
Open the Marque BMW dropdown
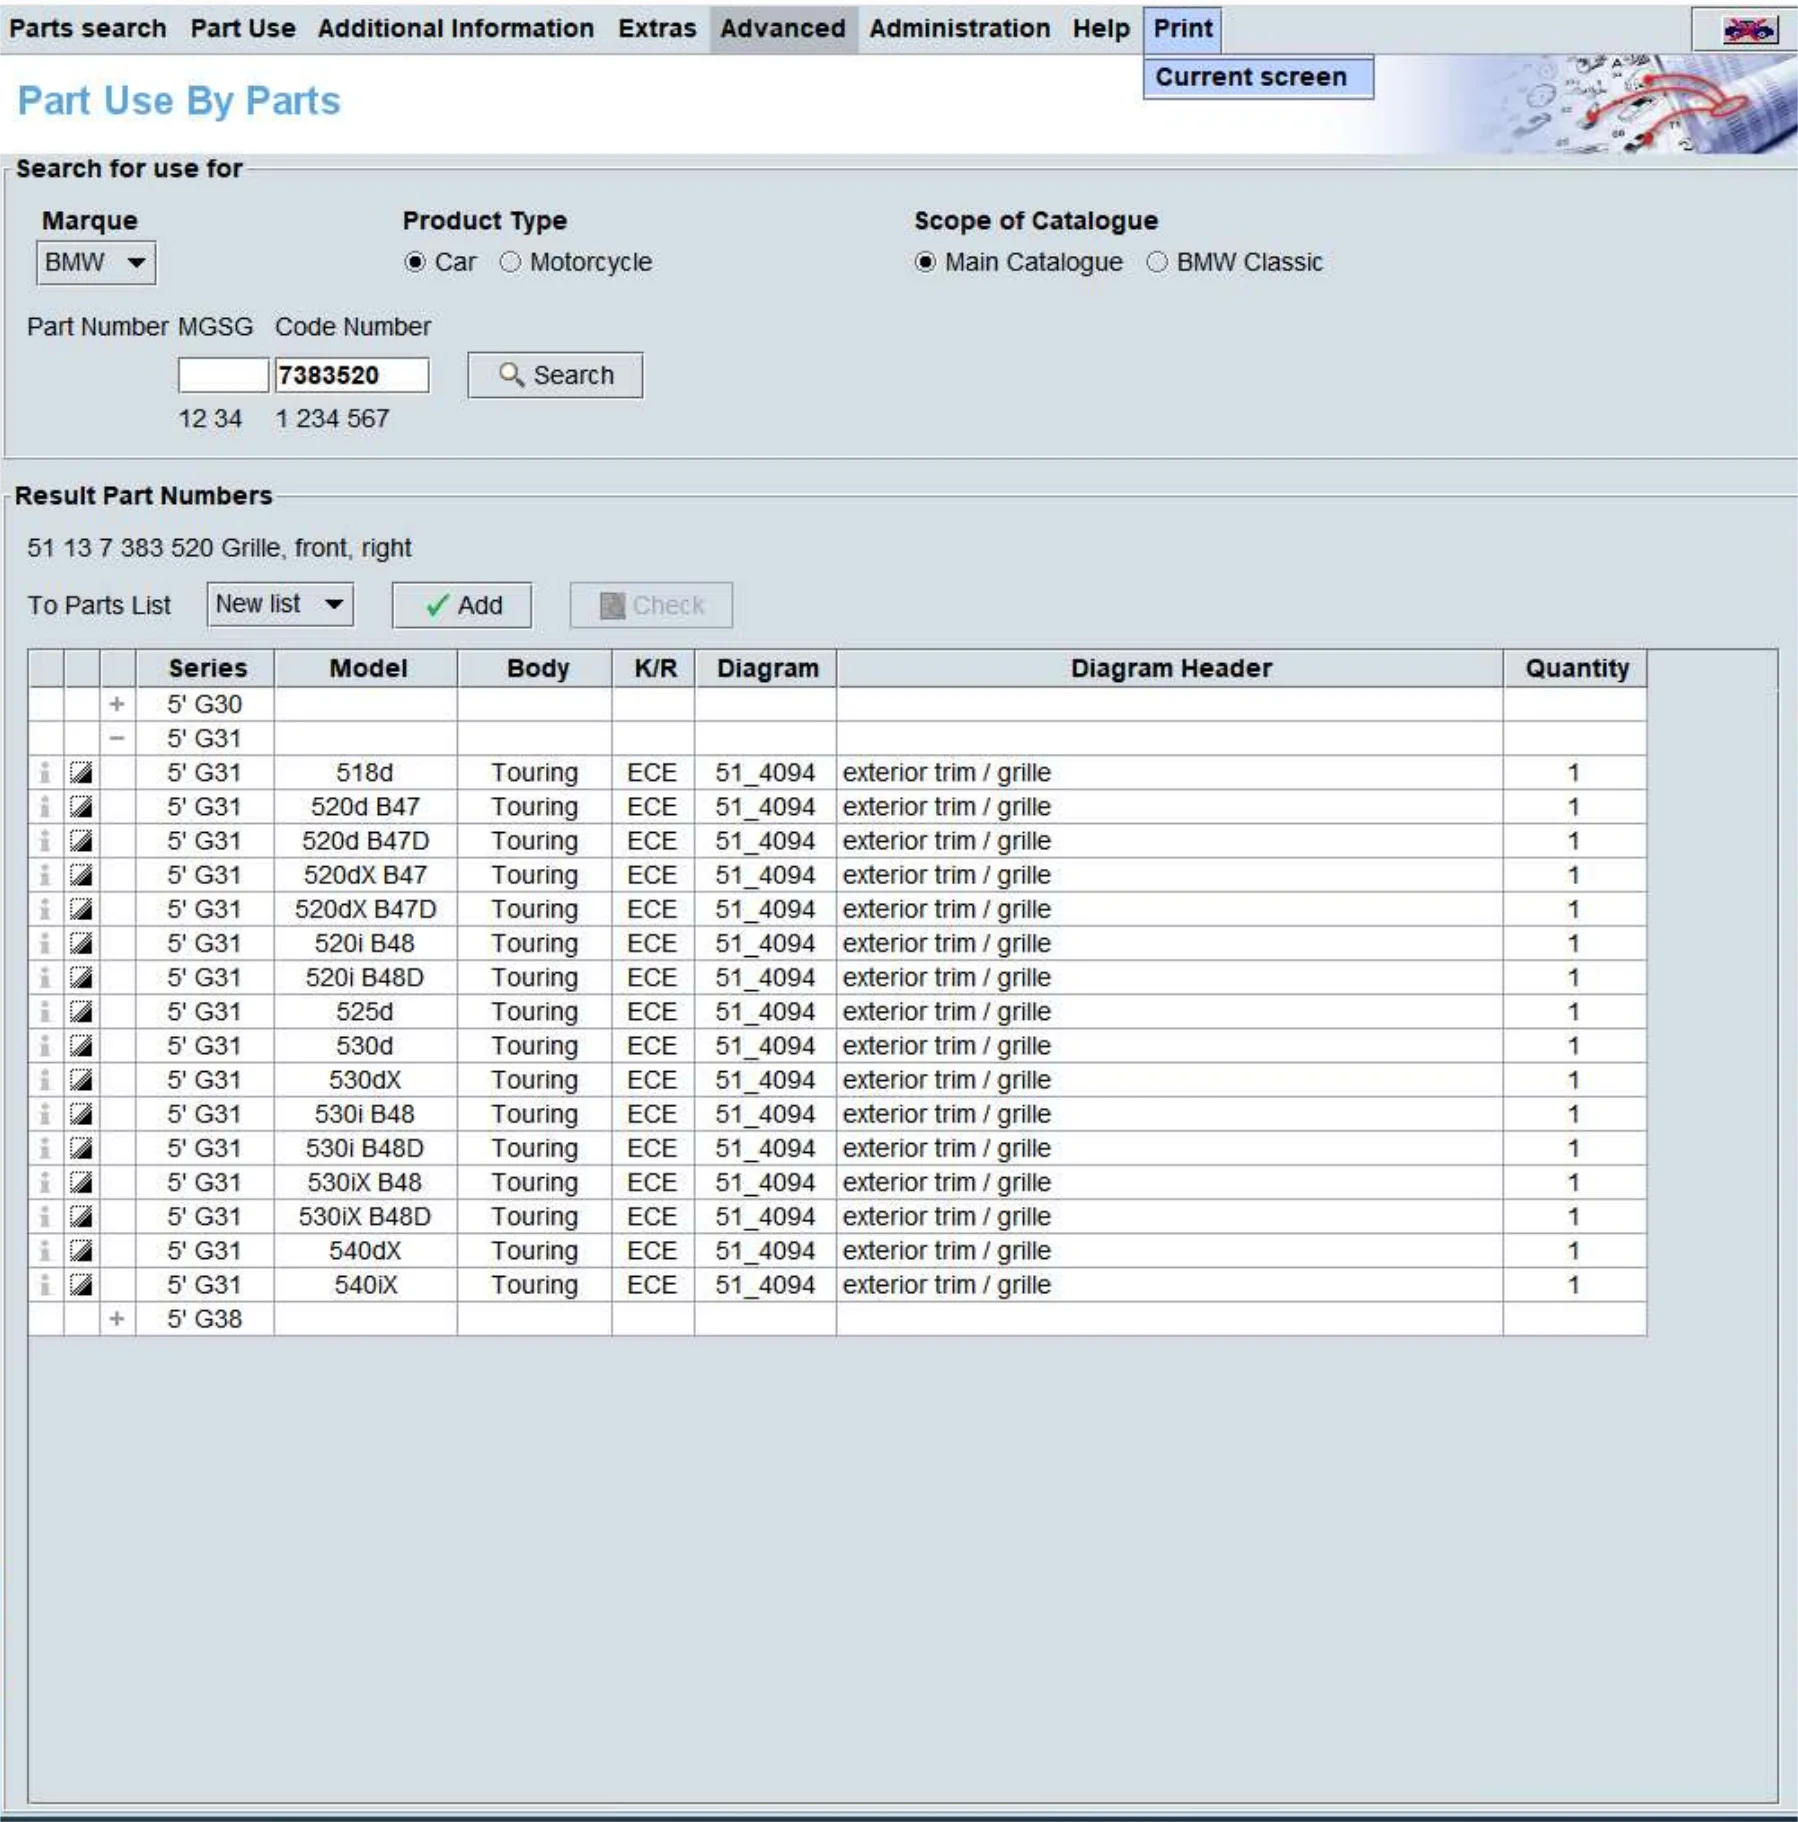tap(96, 263)
